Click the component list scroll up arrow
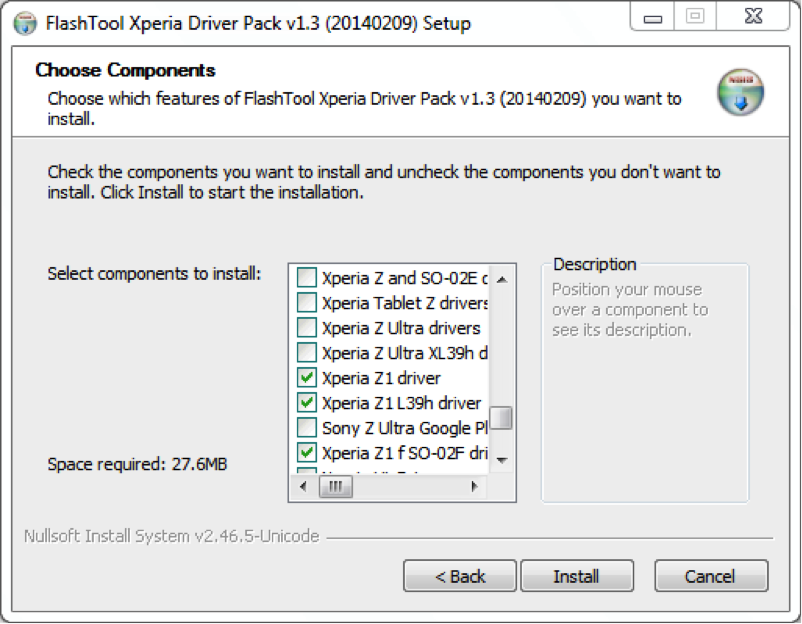This screenshot has height=624, width=802. tap(502, 279)
